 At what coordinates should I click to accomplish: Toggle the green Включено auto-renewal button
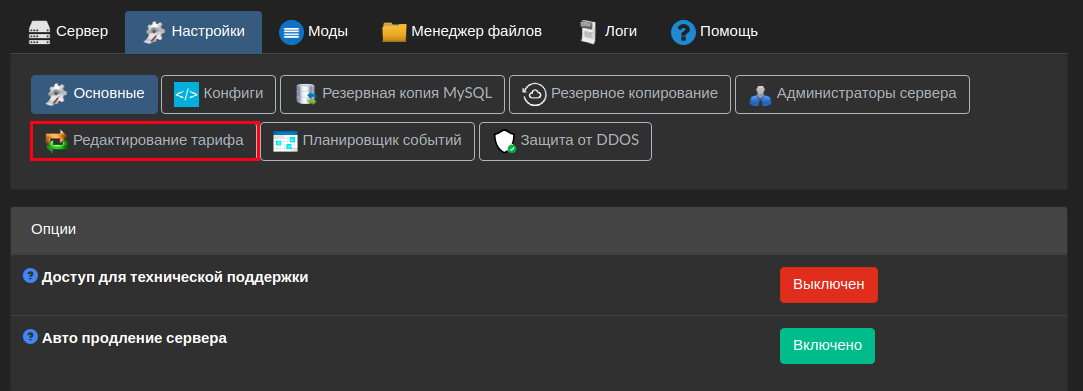[827, 345]
